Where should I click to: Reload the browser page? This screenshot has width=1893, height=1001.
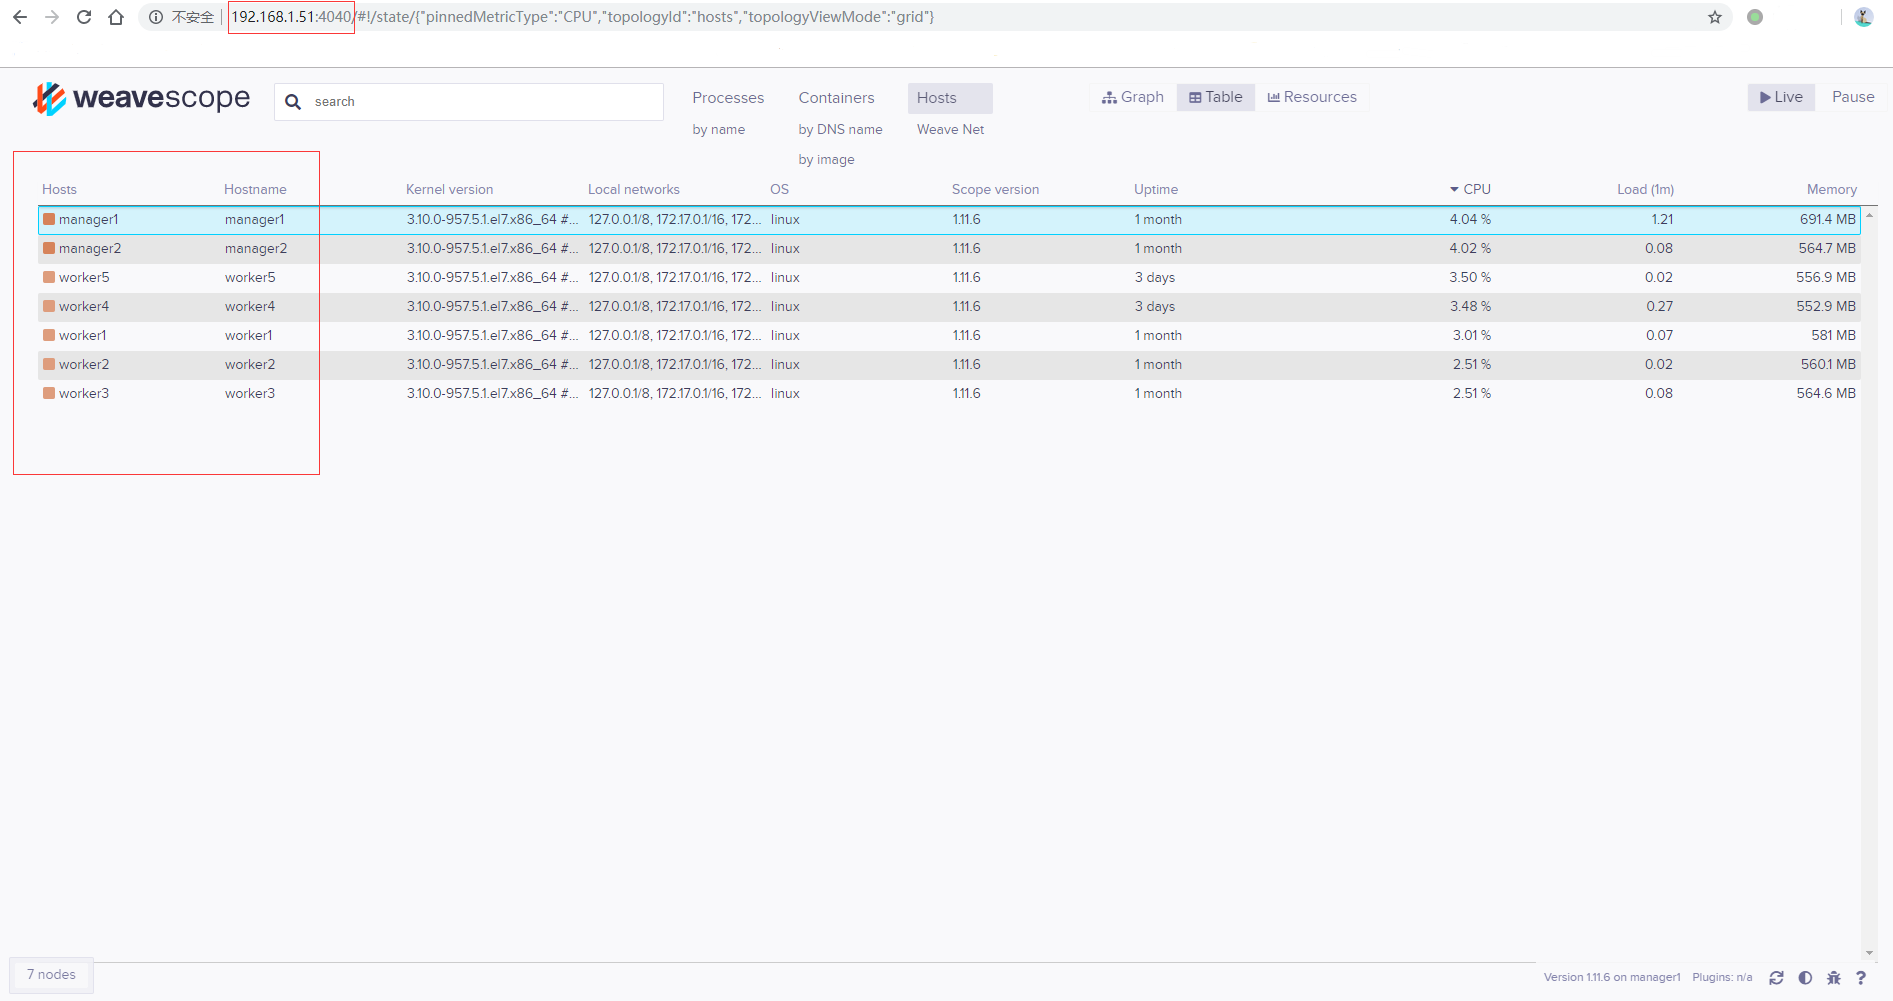(x=84, y=17)
